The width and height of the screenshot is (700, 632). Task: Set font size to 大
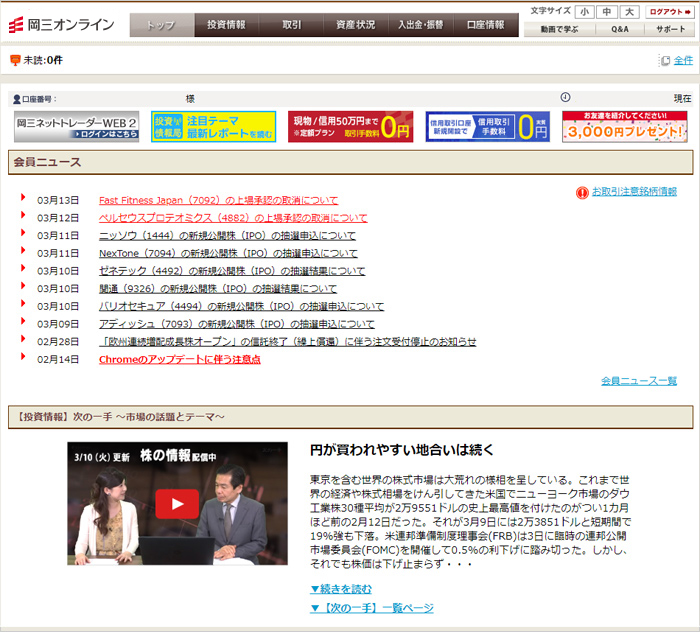point(629,12)
